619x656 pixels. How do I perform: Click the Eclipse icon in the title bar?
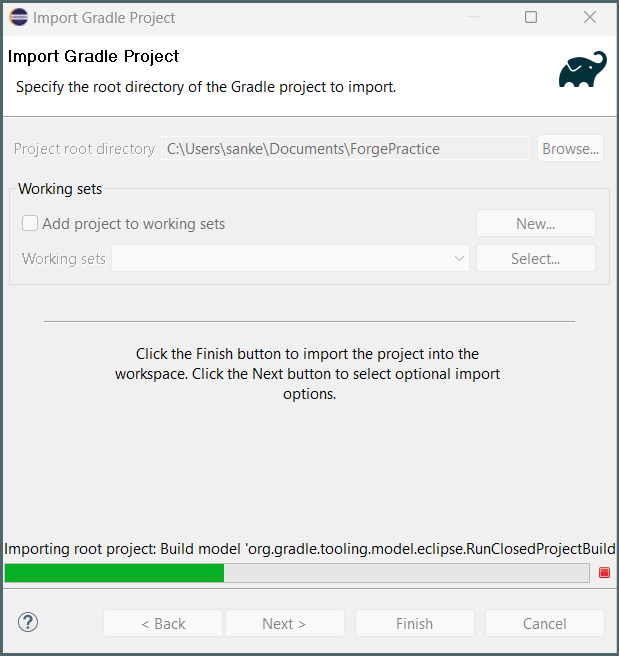click(18, 17)
